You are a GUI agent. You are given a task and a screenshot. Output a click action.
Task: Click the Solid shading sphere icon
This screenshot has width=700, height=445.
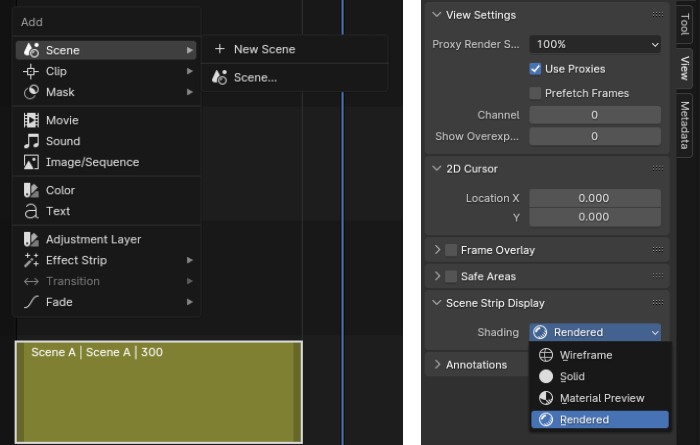point(546,376)
